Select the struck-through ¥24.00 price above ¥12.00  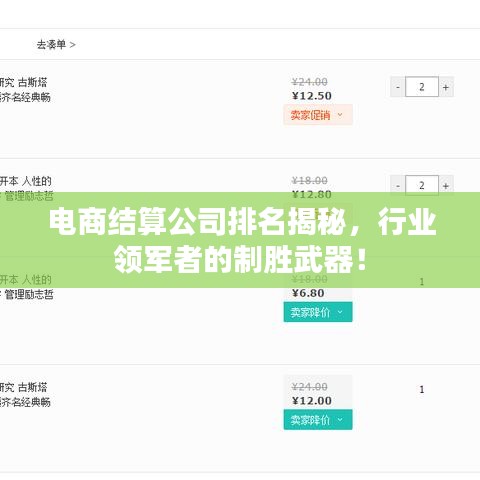309,387
